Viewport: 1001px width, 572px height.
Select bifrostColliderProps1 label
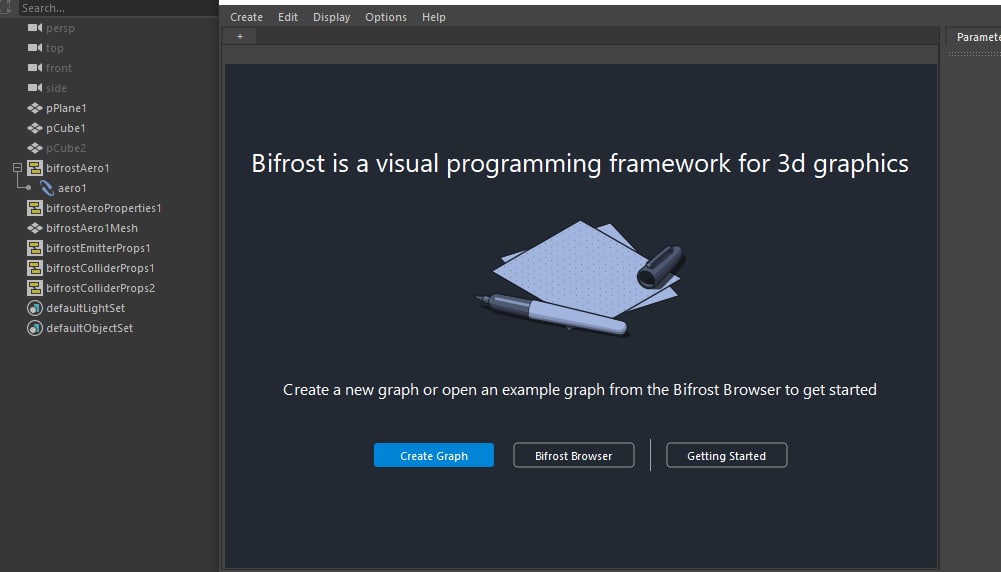coord(100,268)
